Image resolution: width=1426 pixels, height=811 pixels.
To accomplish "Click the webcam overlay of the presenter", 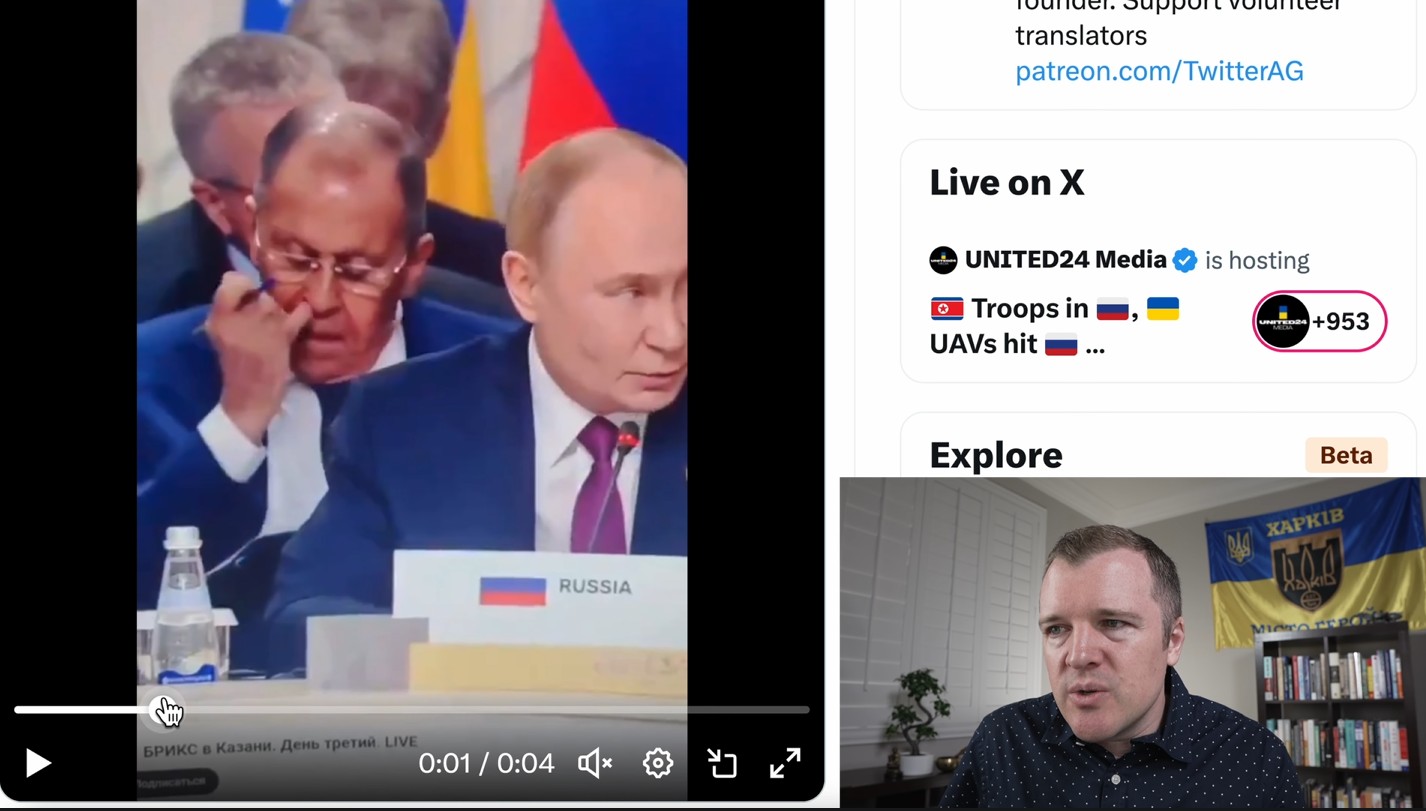I will click(1132, 643).
